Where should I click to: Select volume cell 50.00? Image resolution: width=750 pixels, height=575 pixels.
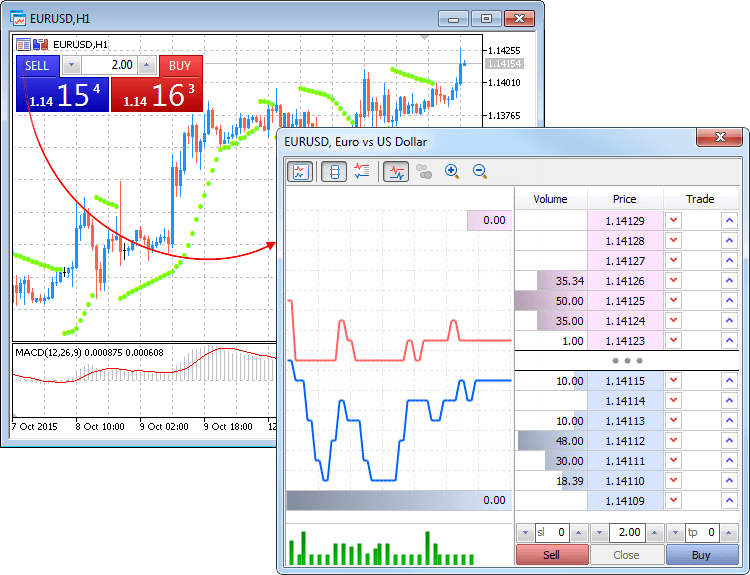pos(551,301)
